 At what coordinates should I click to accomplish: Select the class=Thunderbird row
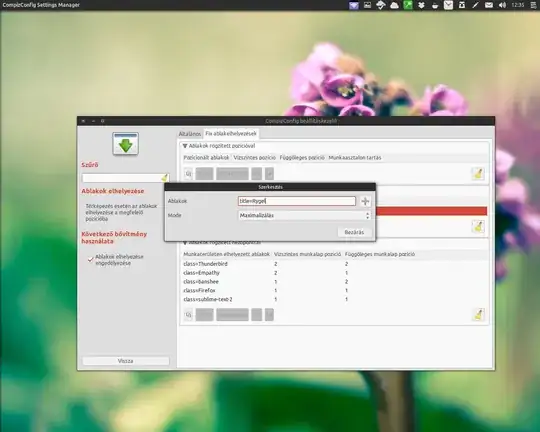[334, 264]
